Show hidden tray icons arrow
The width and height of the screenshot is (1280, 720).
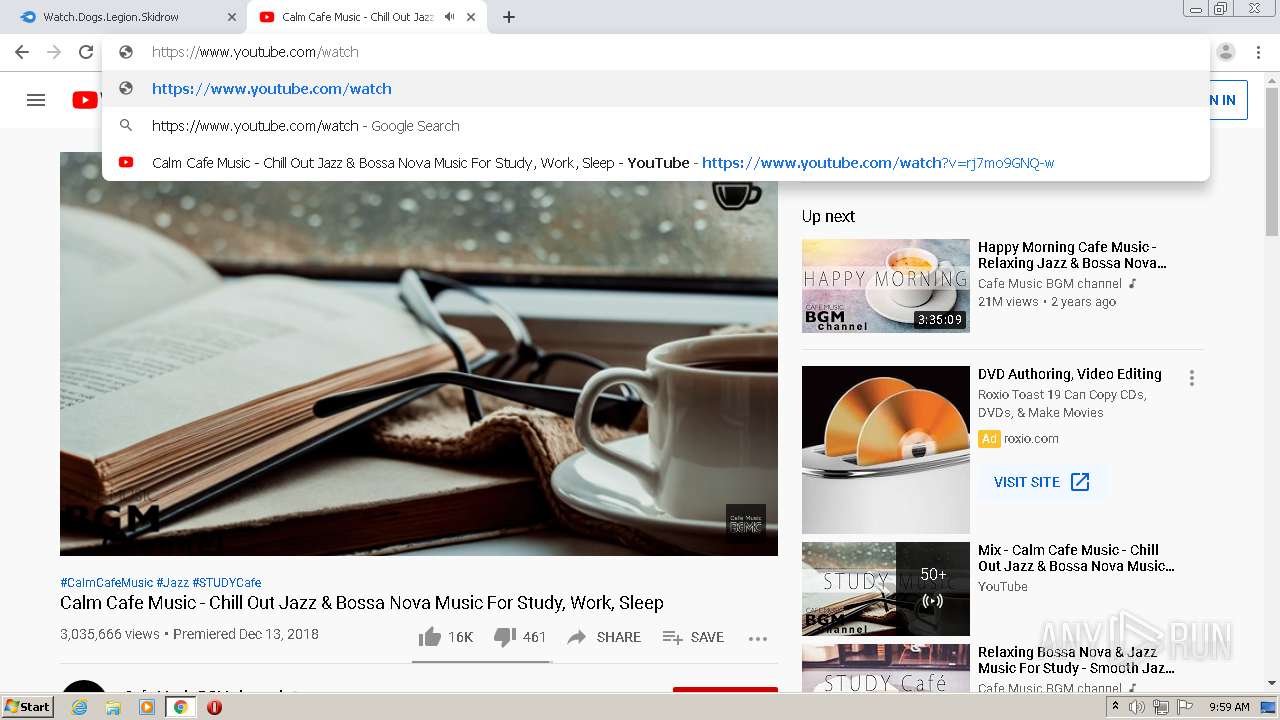point(1115,707)
